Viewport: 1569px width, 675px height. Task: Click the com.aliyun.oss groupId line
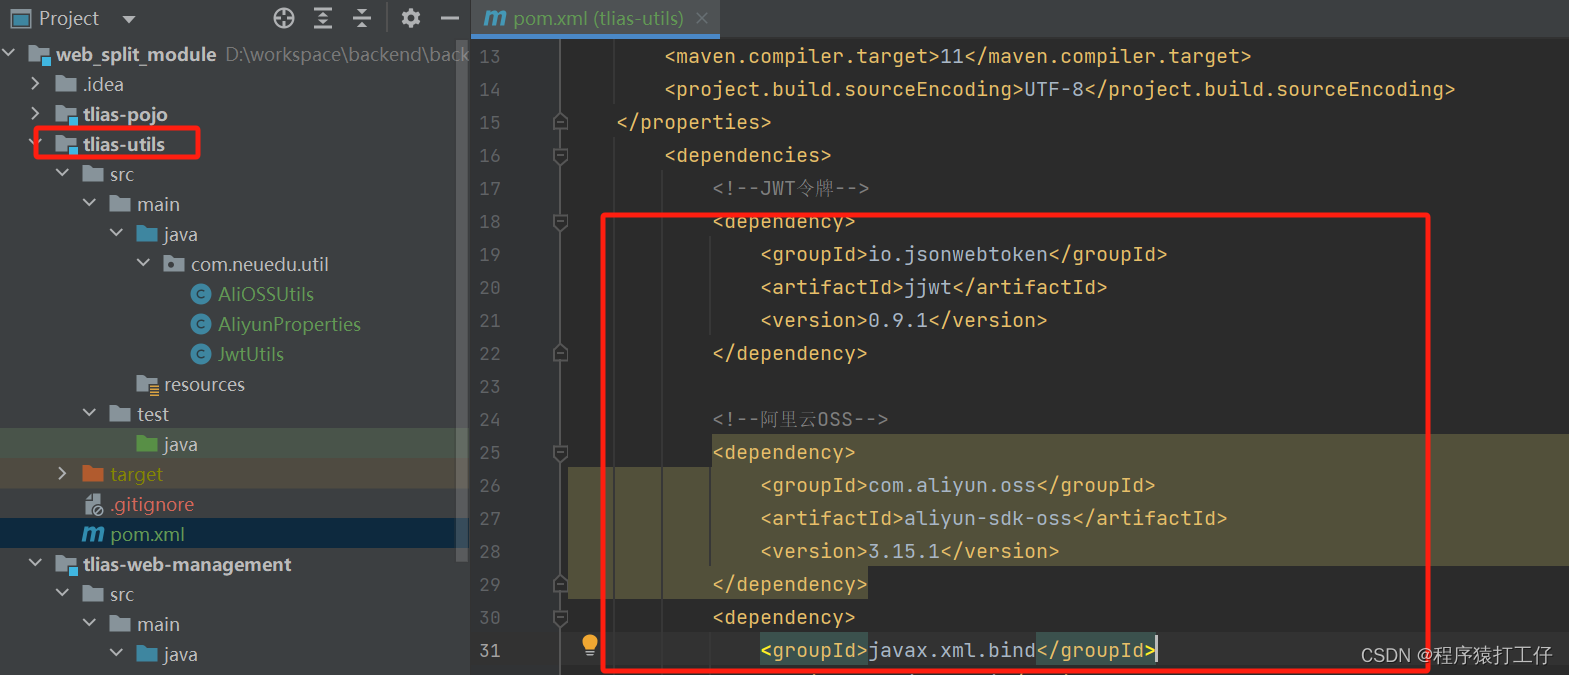coord(958,485)
